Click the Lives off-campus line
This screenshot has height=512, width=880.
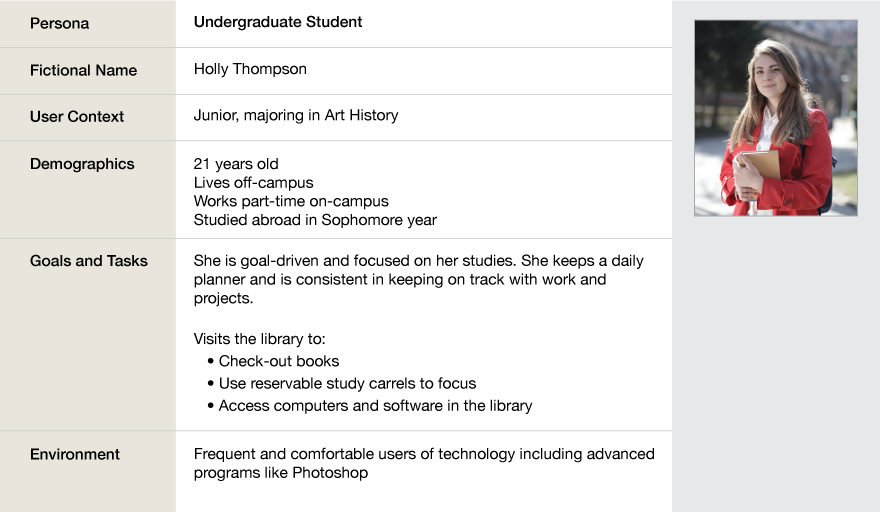pyautogui.click(x=254, y=183)
